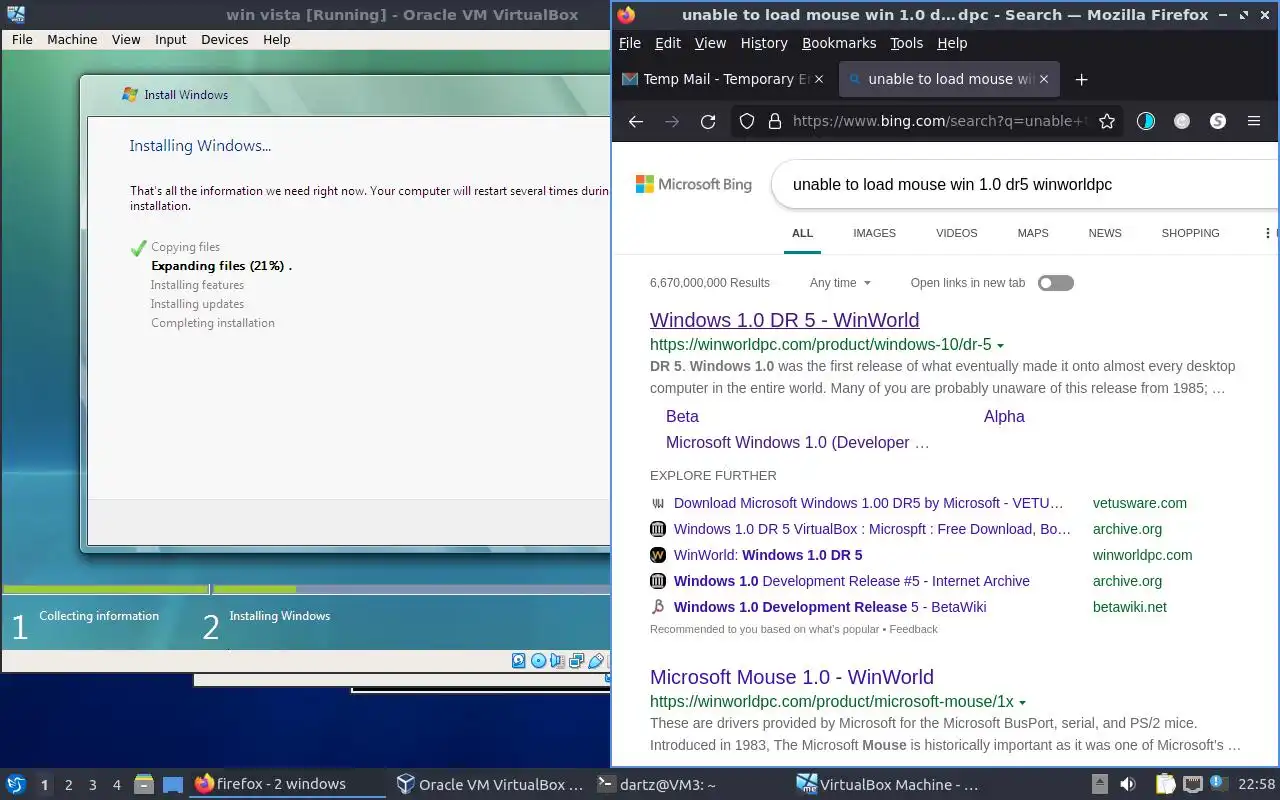Click the grey circular extension icon
This screenshot has height=800, width=1280.
(x=1182, y=121)
